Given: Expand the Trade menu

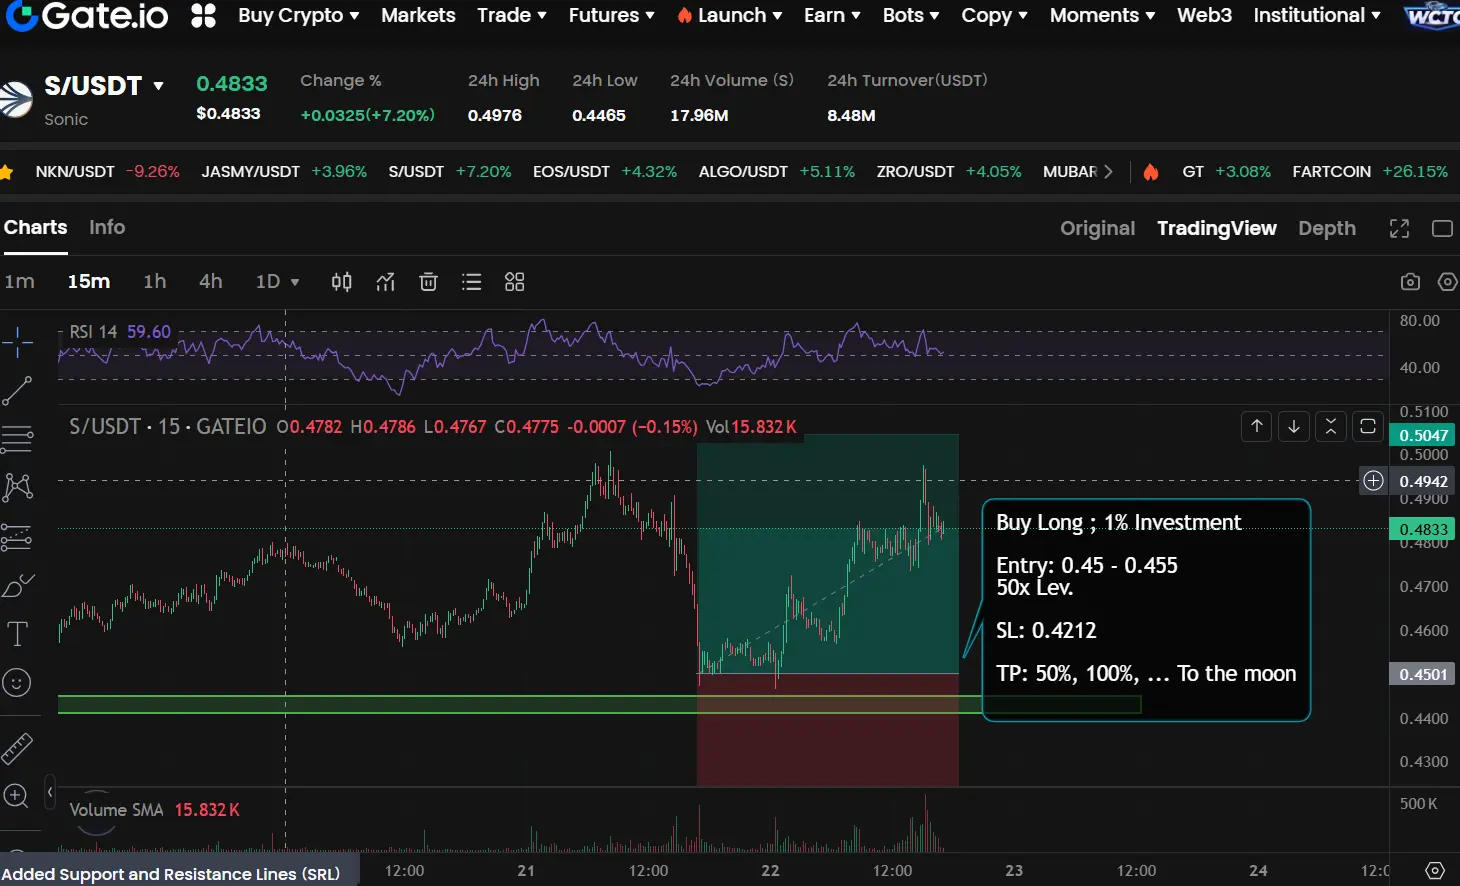Looking at the screenshot, I should tap(512, 15).
